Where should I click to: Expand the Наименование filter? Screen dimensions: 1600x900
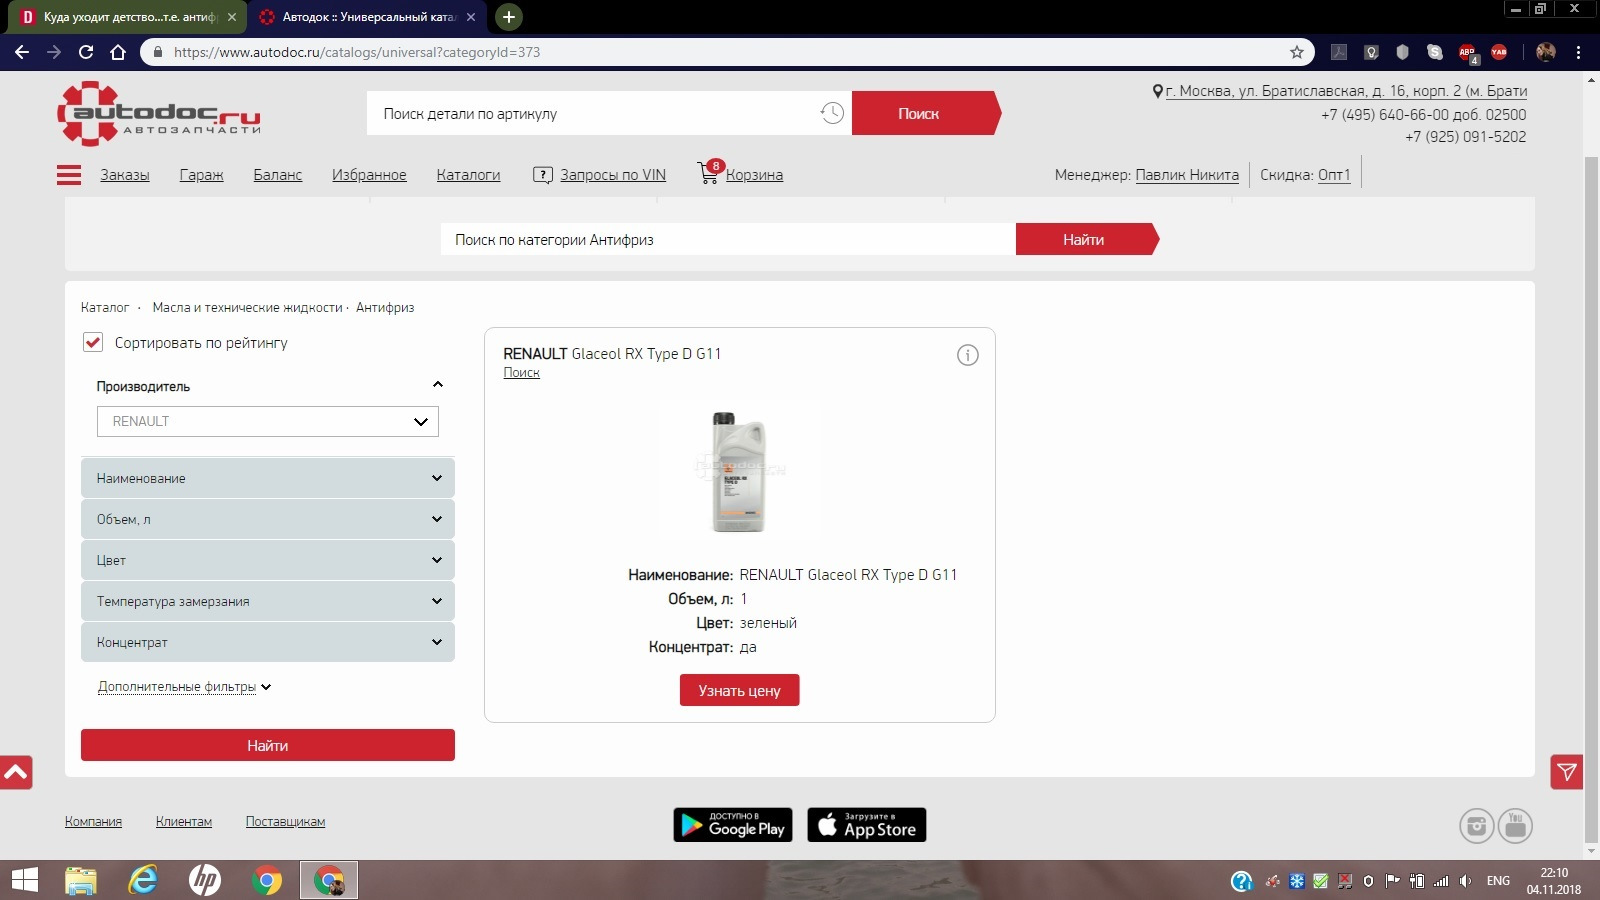click(267, 478)
